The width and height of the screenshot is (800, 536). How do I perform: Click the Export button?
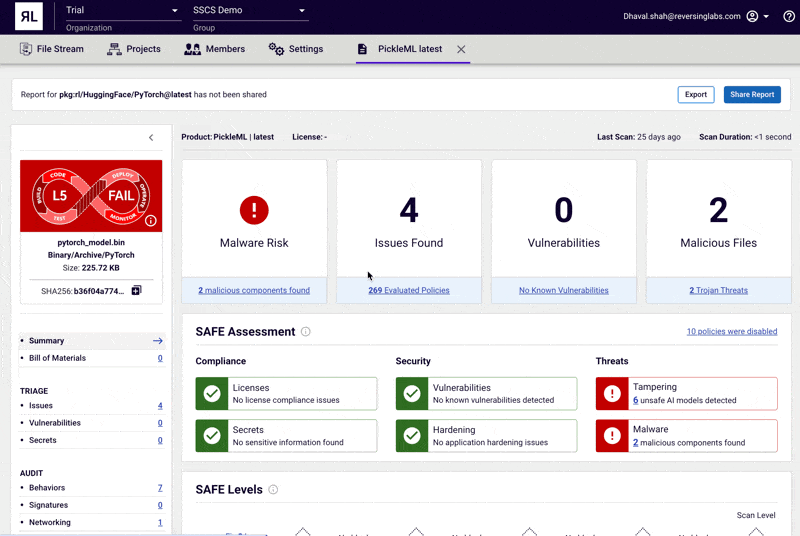click(x=696, y=94)
